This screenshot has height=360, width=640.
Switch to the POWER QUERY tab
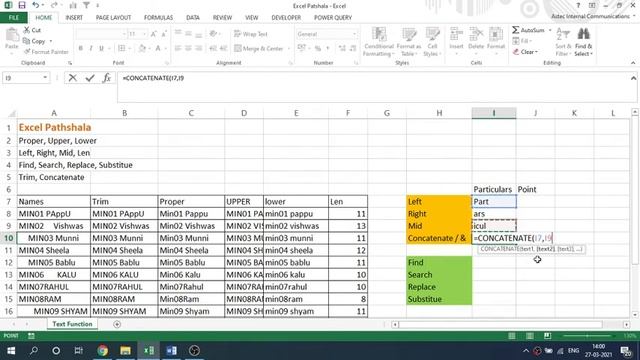333,18
